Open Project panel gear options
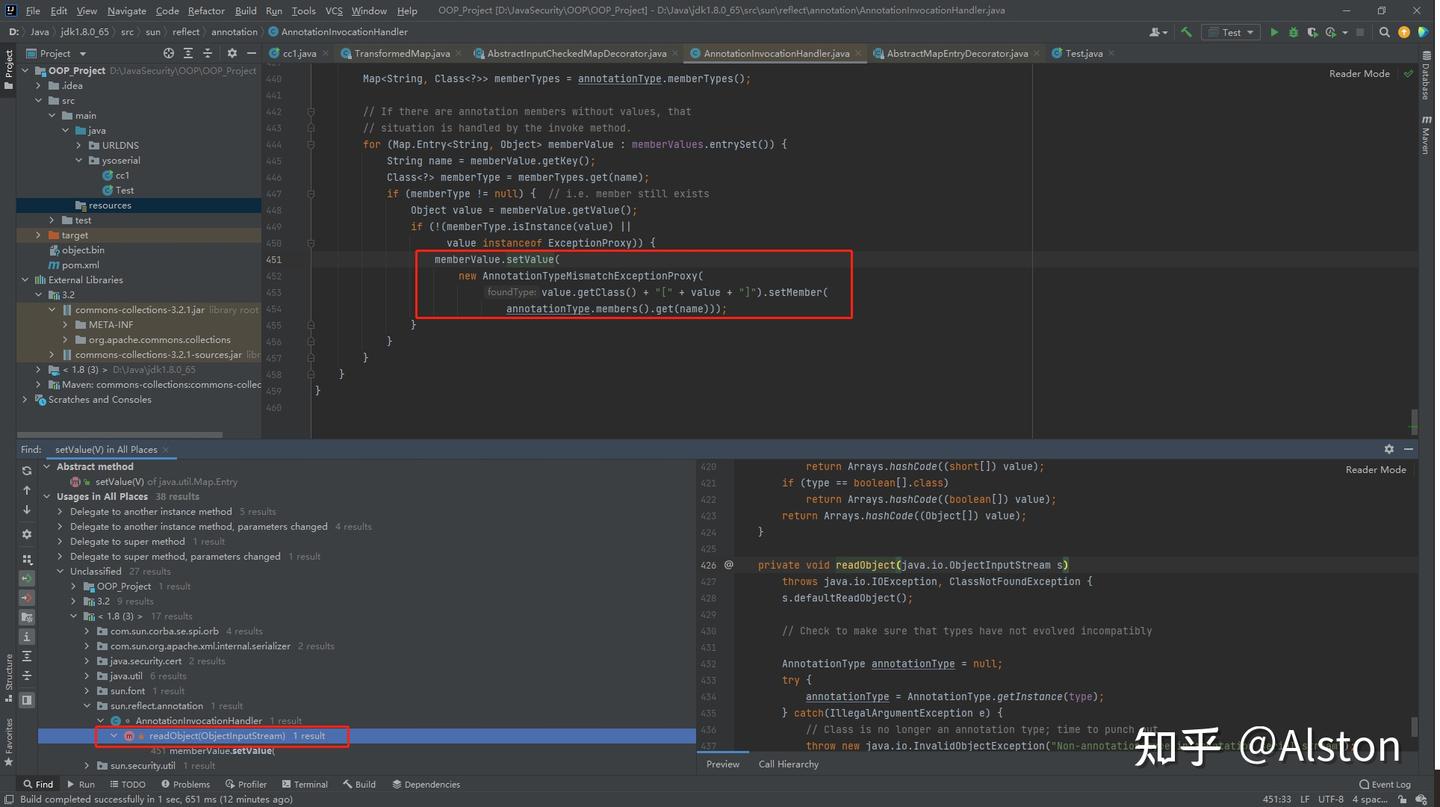This screenshot has height=807, width=1440. [232, 53]
